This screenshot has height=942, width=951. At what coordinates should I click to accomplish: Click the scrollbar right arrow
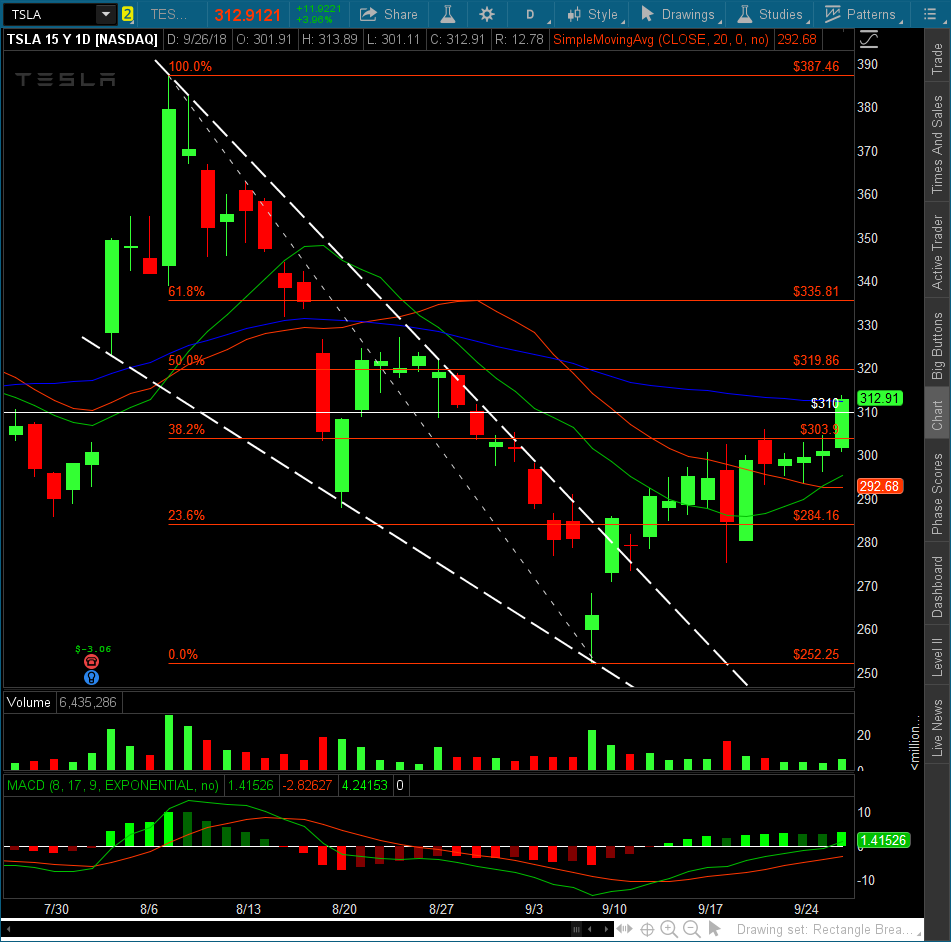606,929
